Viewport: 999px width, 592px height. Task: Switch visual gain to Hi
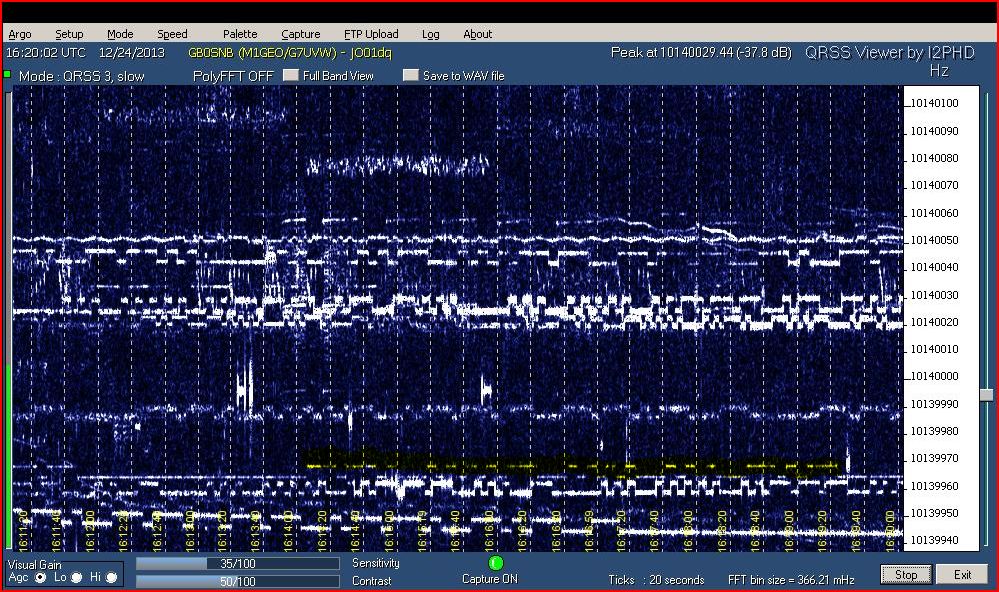pos(112,578)
